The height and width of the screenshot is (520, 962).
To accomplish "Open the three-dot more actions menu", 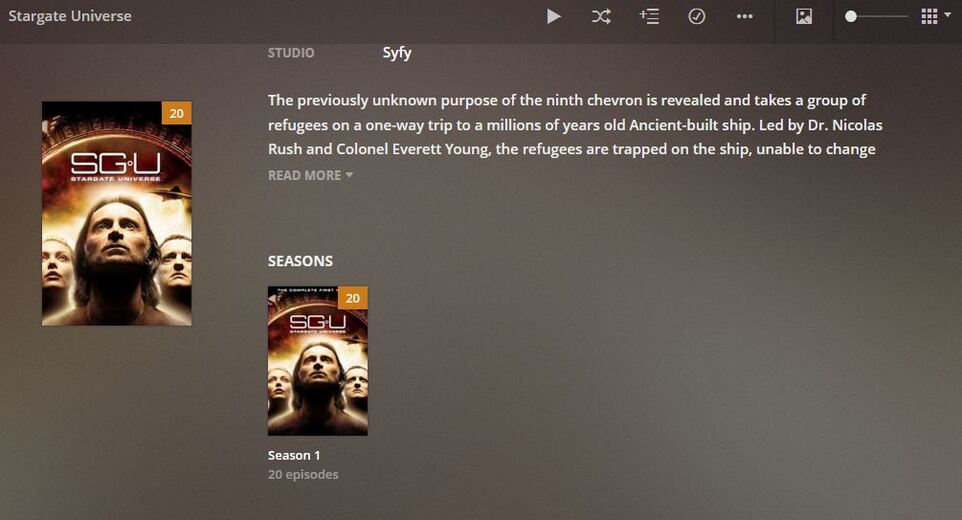I will pos(744,17).
